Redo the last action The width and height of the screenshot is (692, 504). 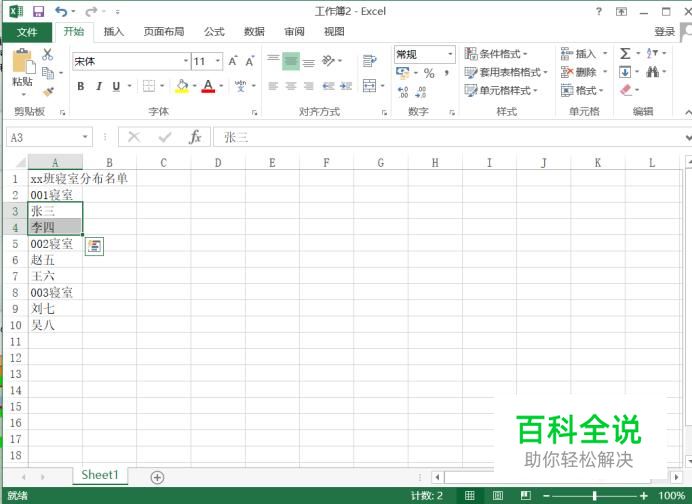click(91, 11)
